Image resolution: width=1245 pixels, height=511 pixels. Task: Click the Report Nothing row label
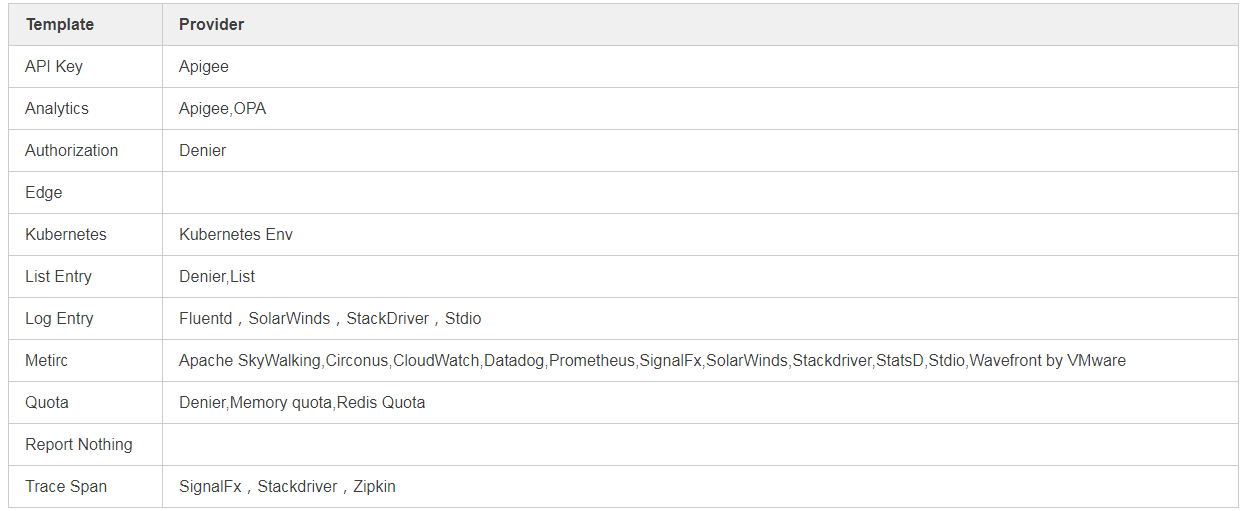tap(79, 444)
